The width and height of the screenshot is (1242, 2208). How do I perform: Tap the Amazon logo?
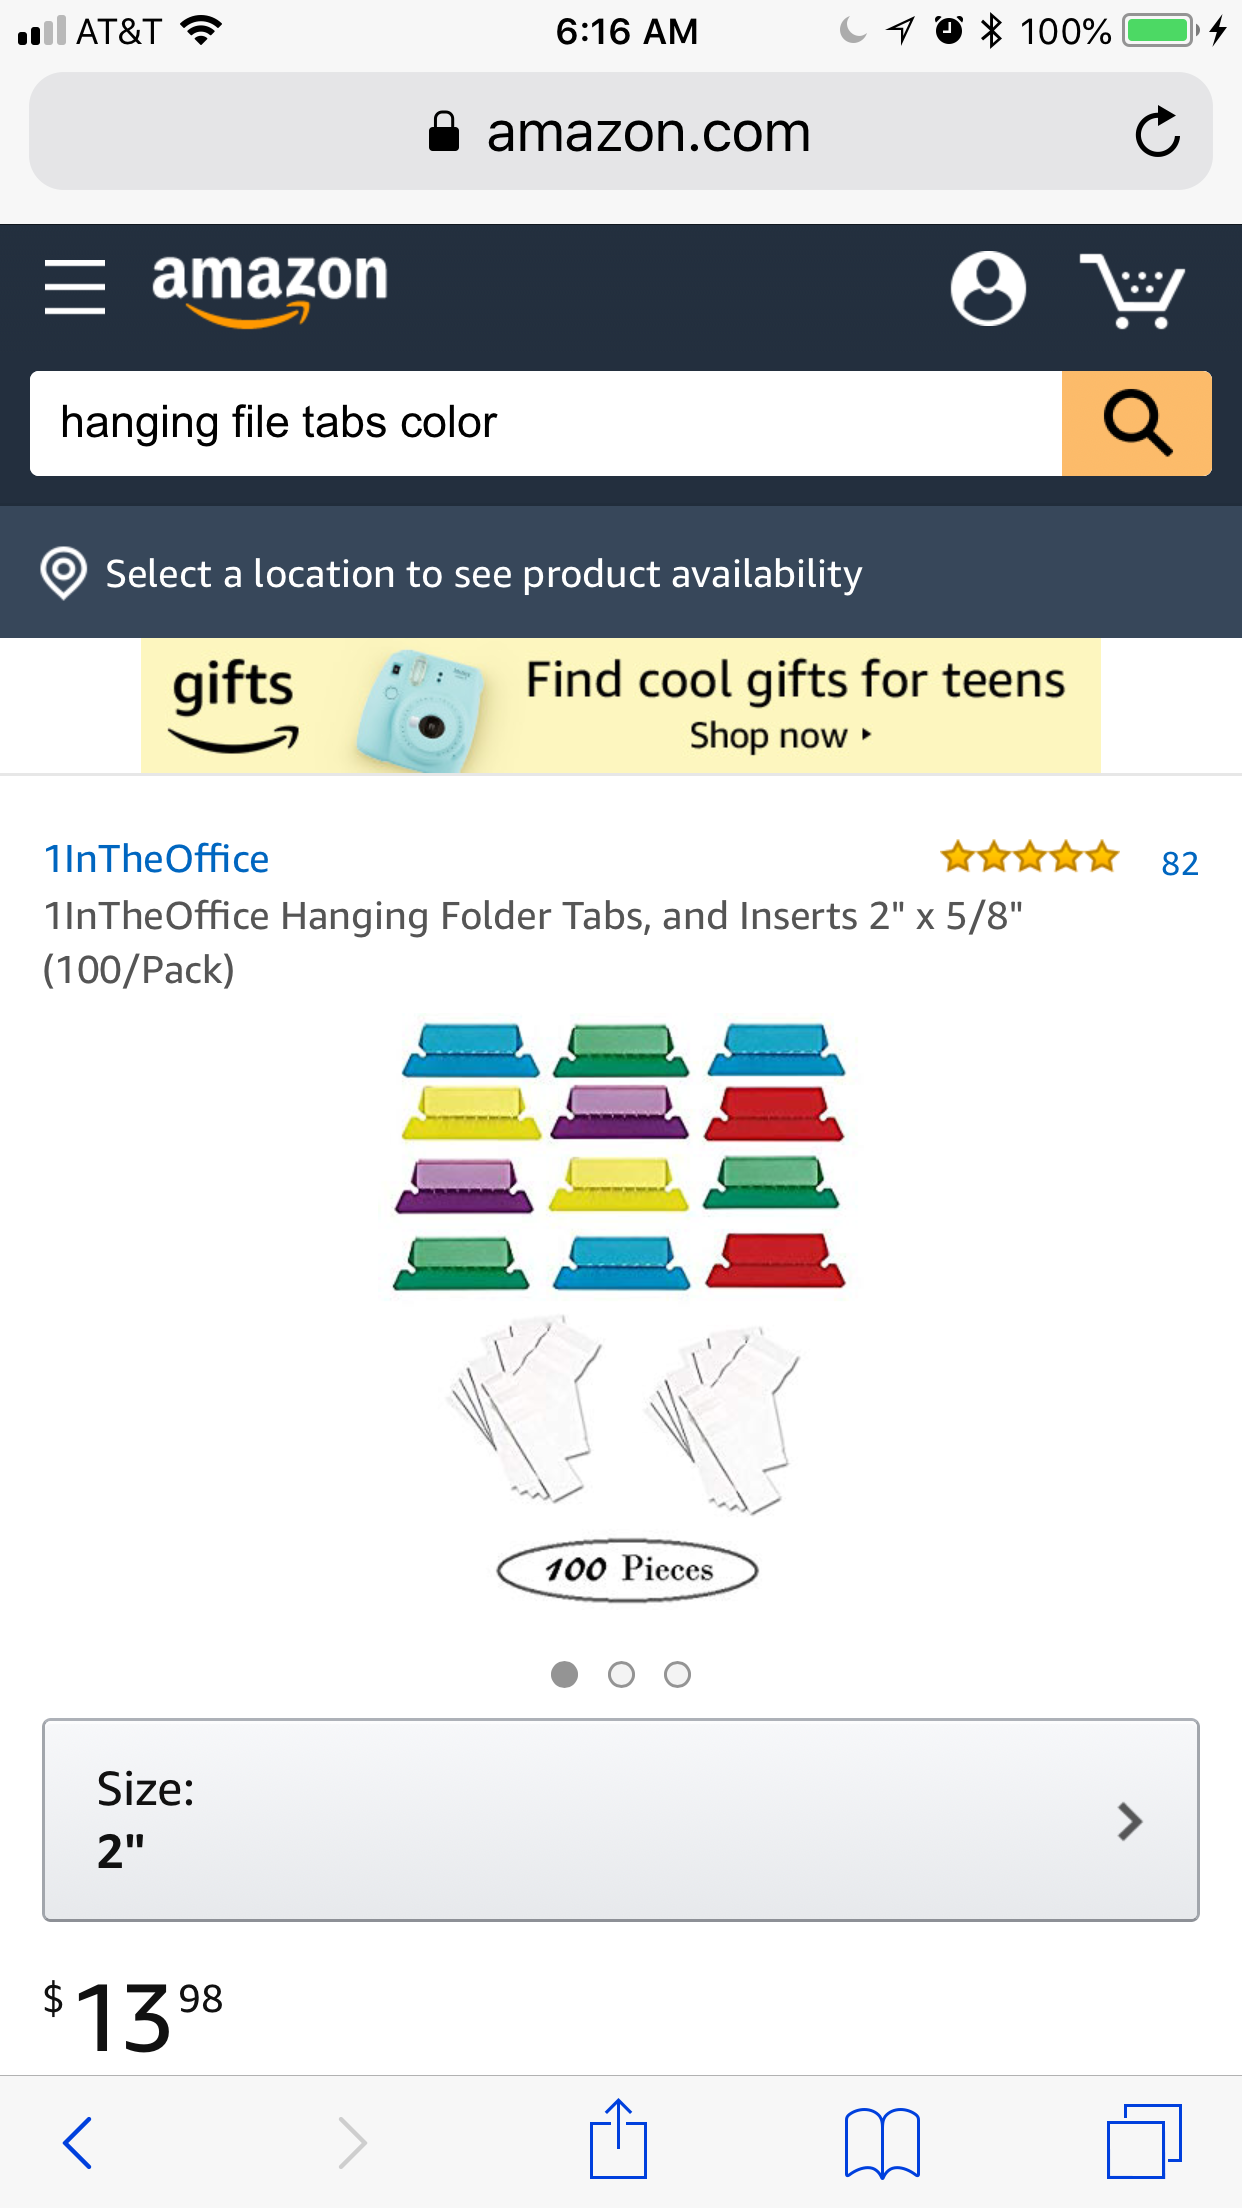(x=269, y=287)
